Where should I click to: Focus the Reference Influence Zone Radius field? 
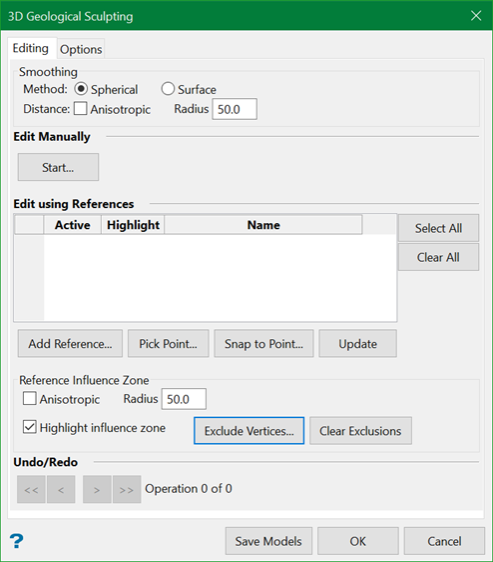click(x=184, y=399)
